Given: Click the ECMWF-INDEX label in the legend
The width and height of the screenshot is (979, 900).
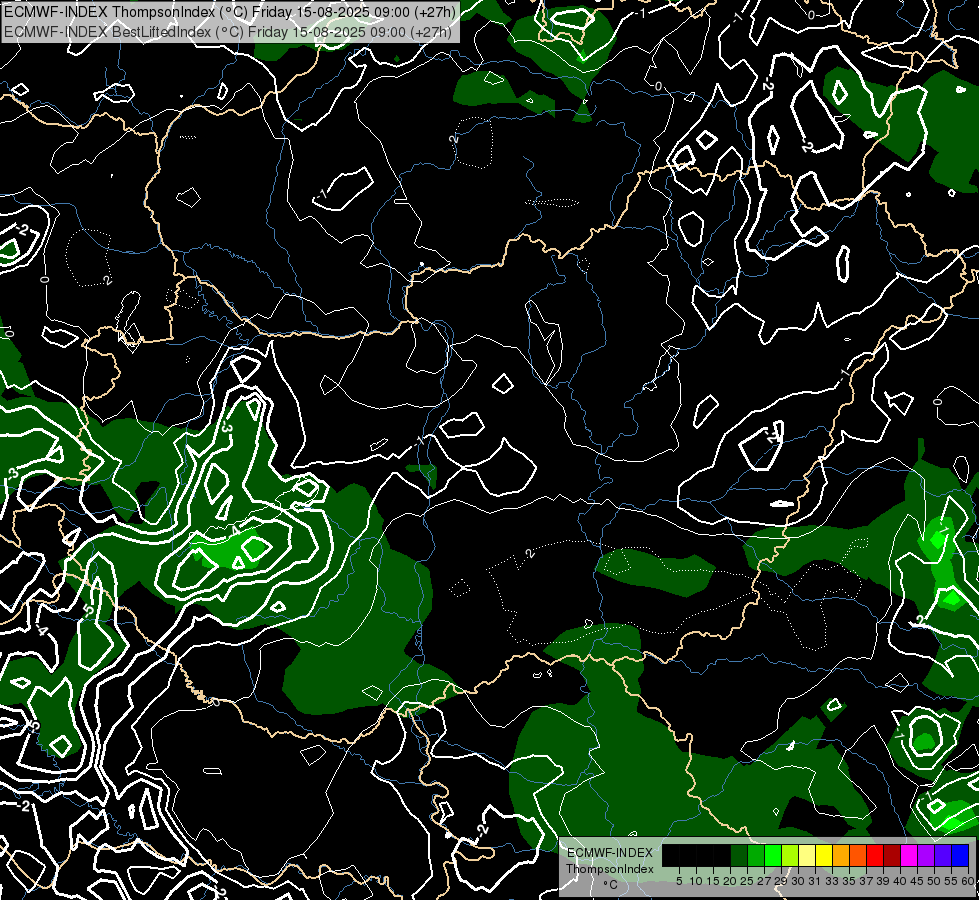Looking at the screenshot, I should click(x=610, y=853).
